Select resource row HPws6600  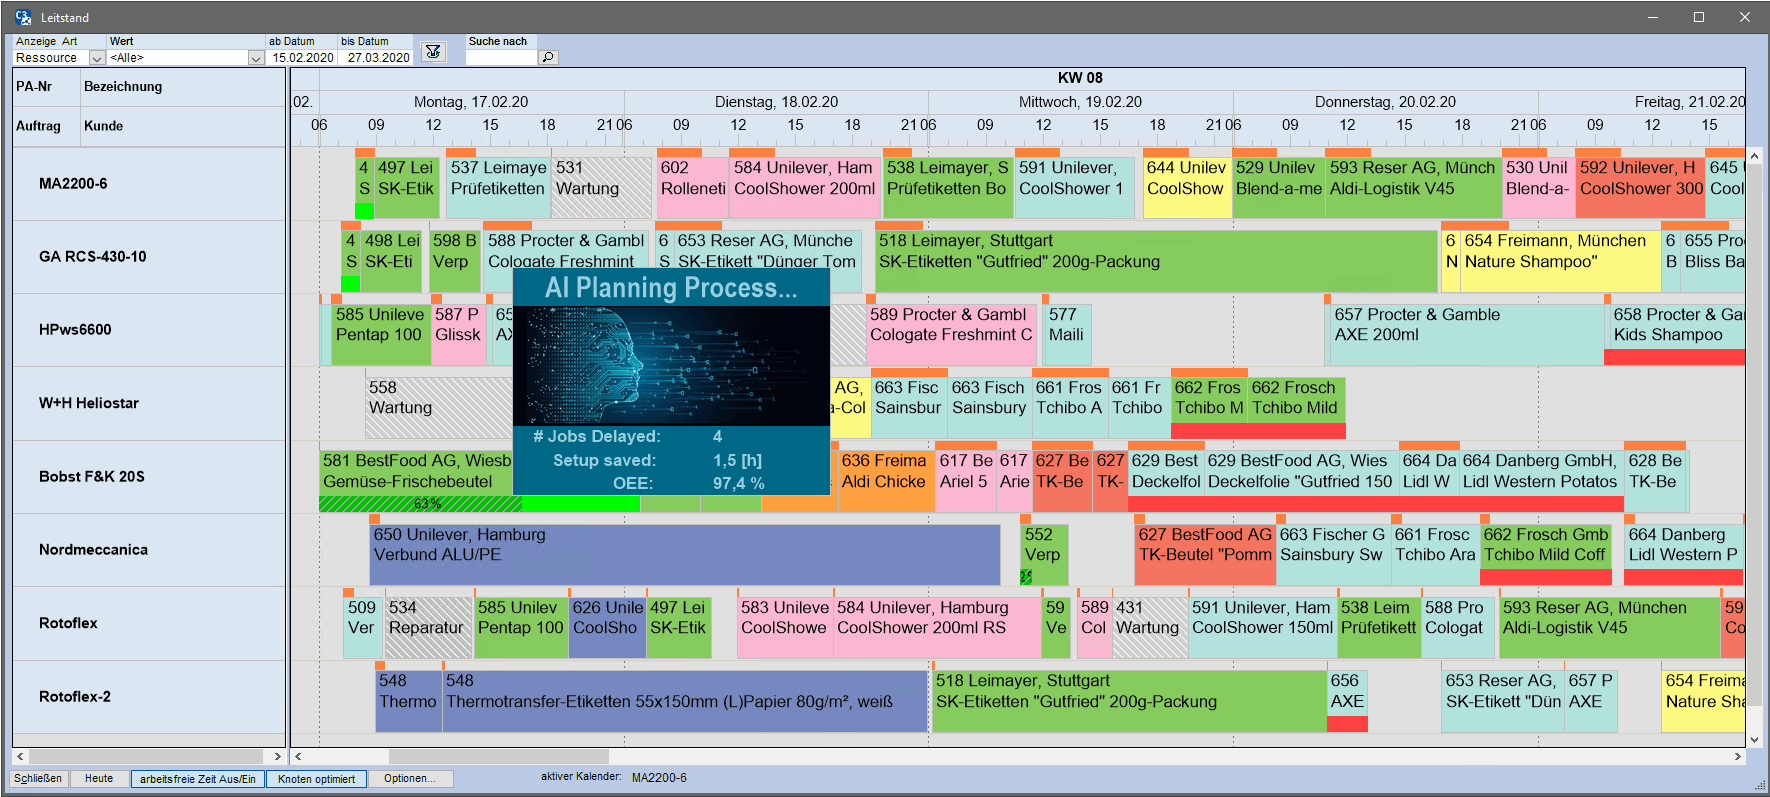[x=149, y=330]
